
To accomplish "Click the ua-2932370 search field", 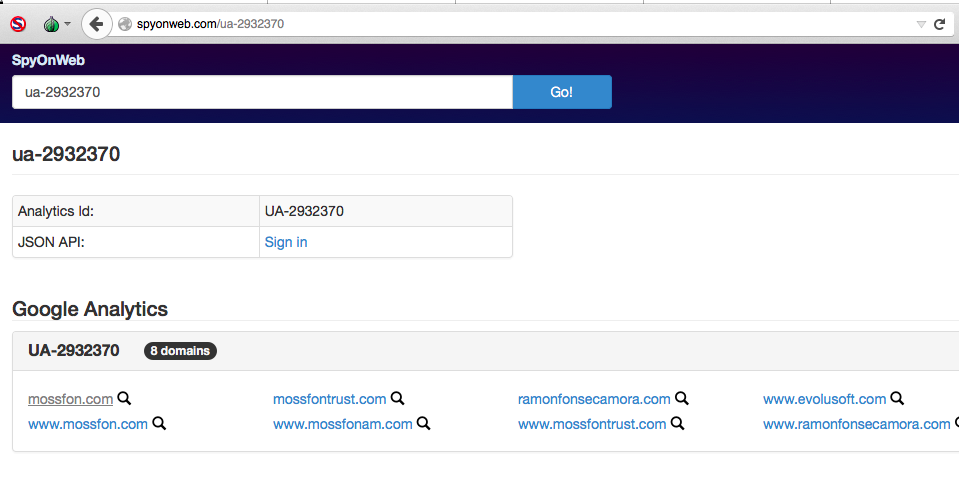I will coord(262,92).
